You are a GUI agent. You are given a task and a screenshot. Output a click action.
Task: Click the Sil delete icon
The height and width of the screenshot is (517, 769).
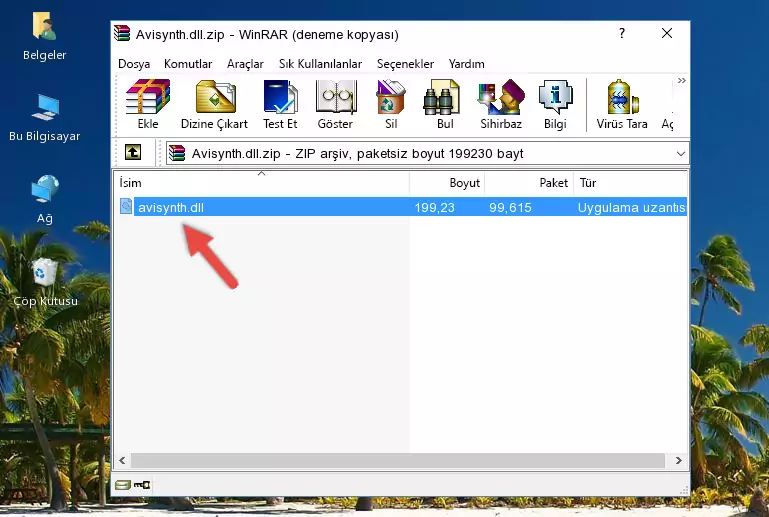(x=391, y=104)
